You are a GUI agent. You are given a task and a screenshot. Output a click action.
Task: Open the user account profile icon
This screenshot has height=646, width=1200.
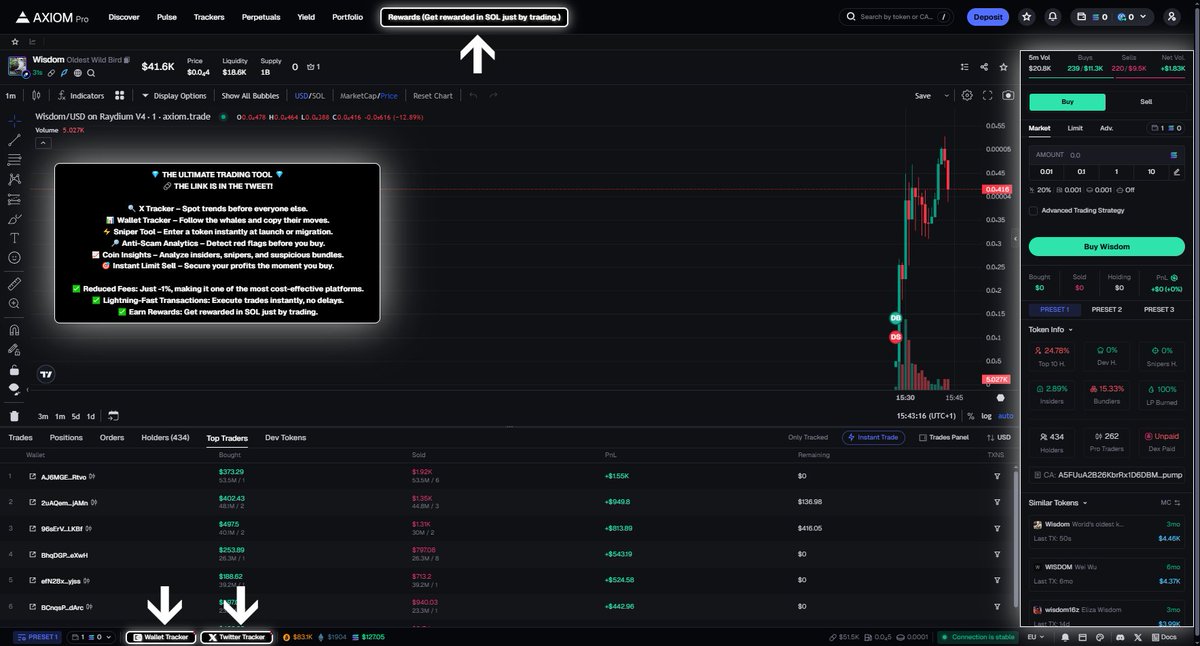1172,17
